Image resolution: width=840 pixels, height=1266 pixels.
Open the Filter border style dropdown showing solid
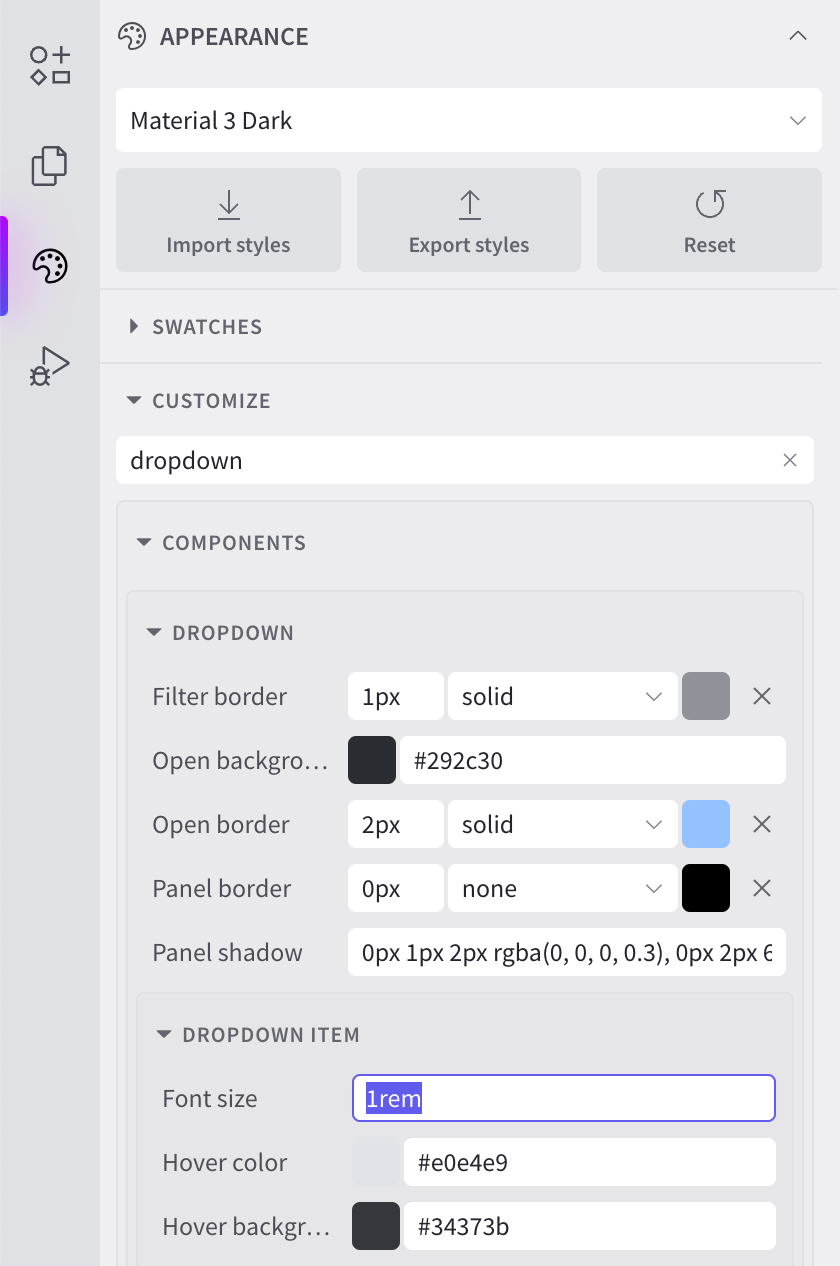tap(562, 696)
